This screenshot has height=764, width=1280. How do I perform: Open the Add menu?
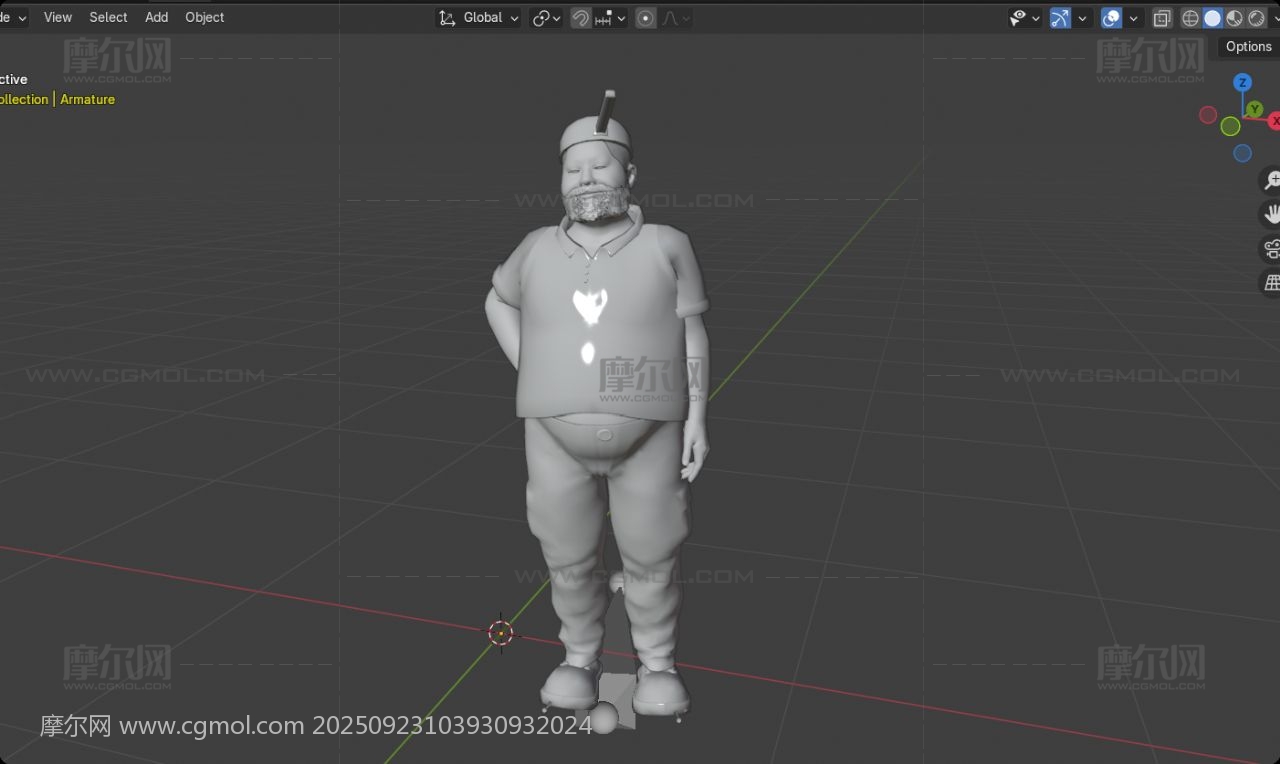pyautogui.click(x=156, y=17)
